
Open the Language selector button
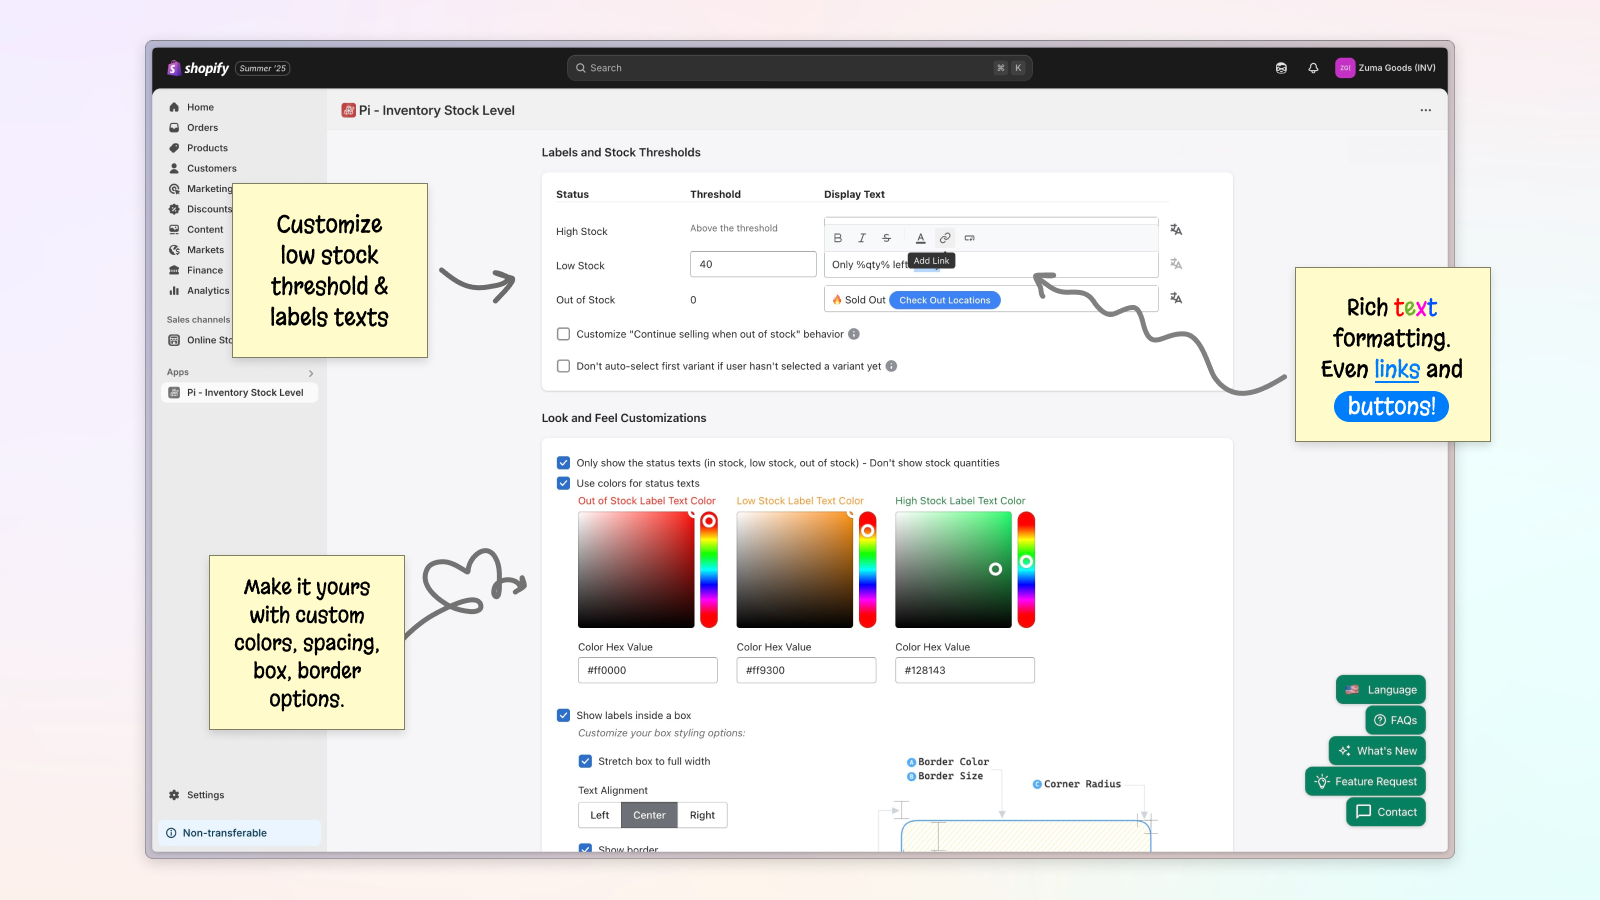[x=1381, y=690]
